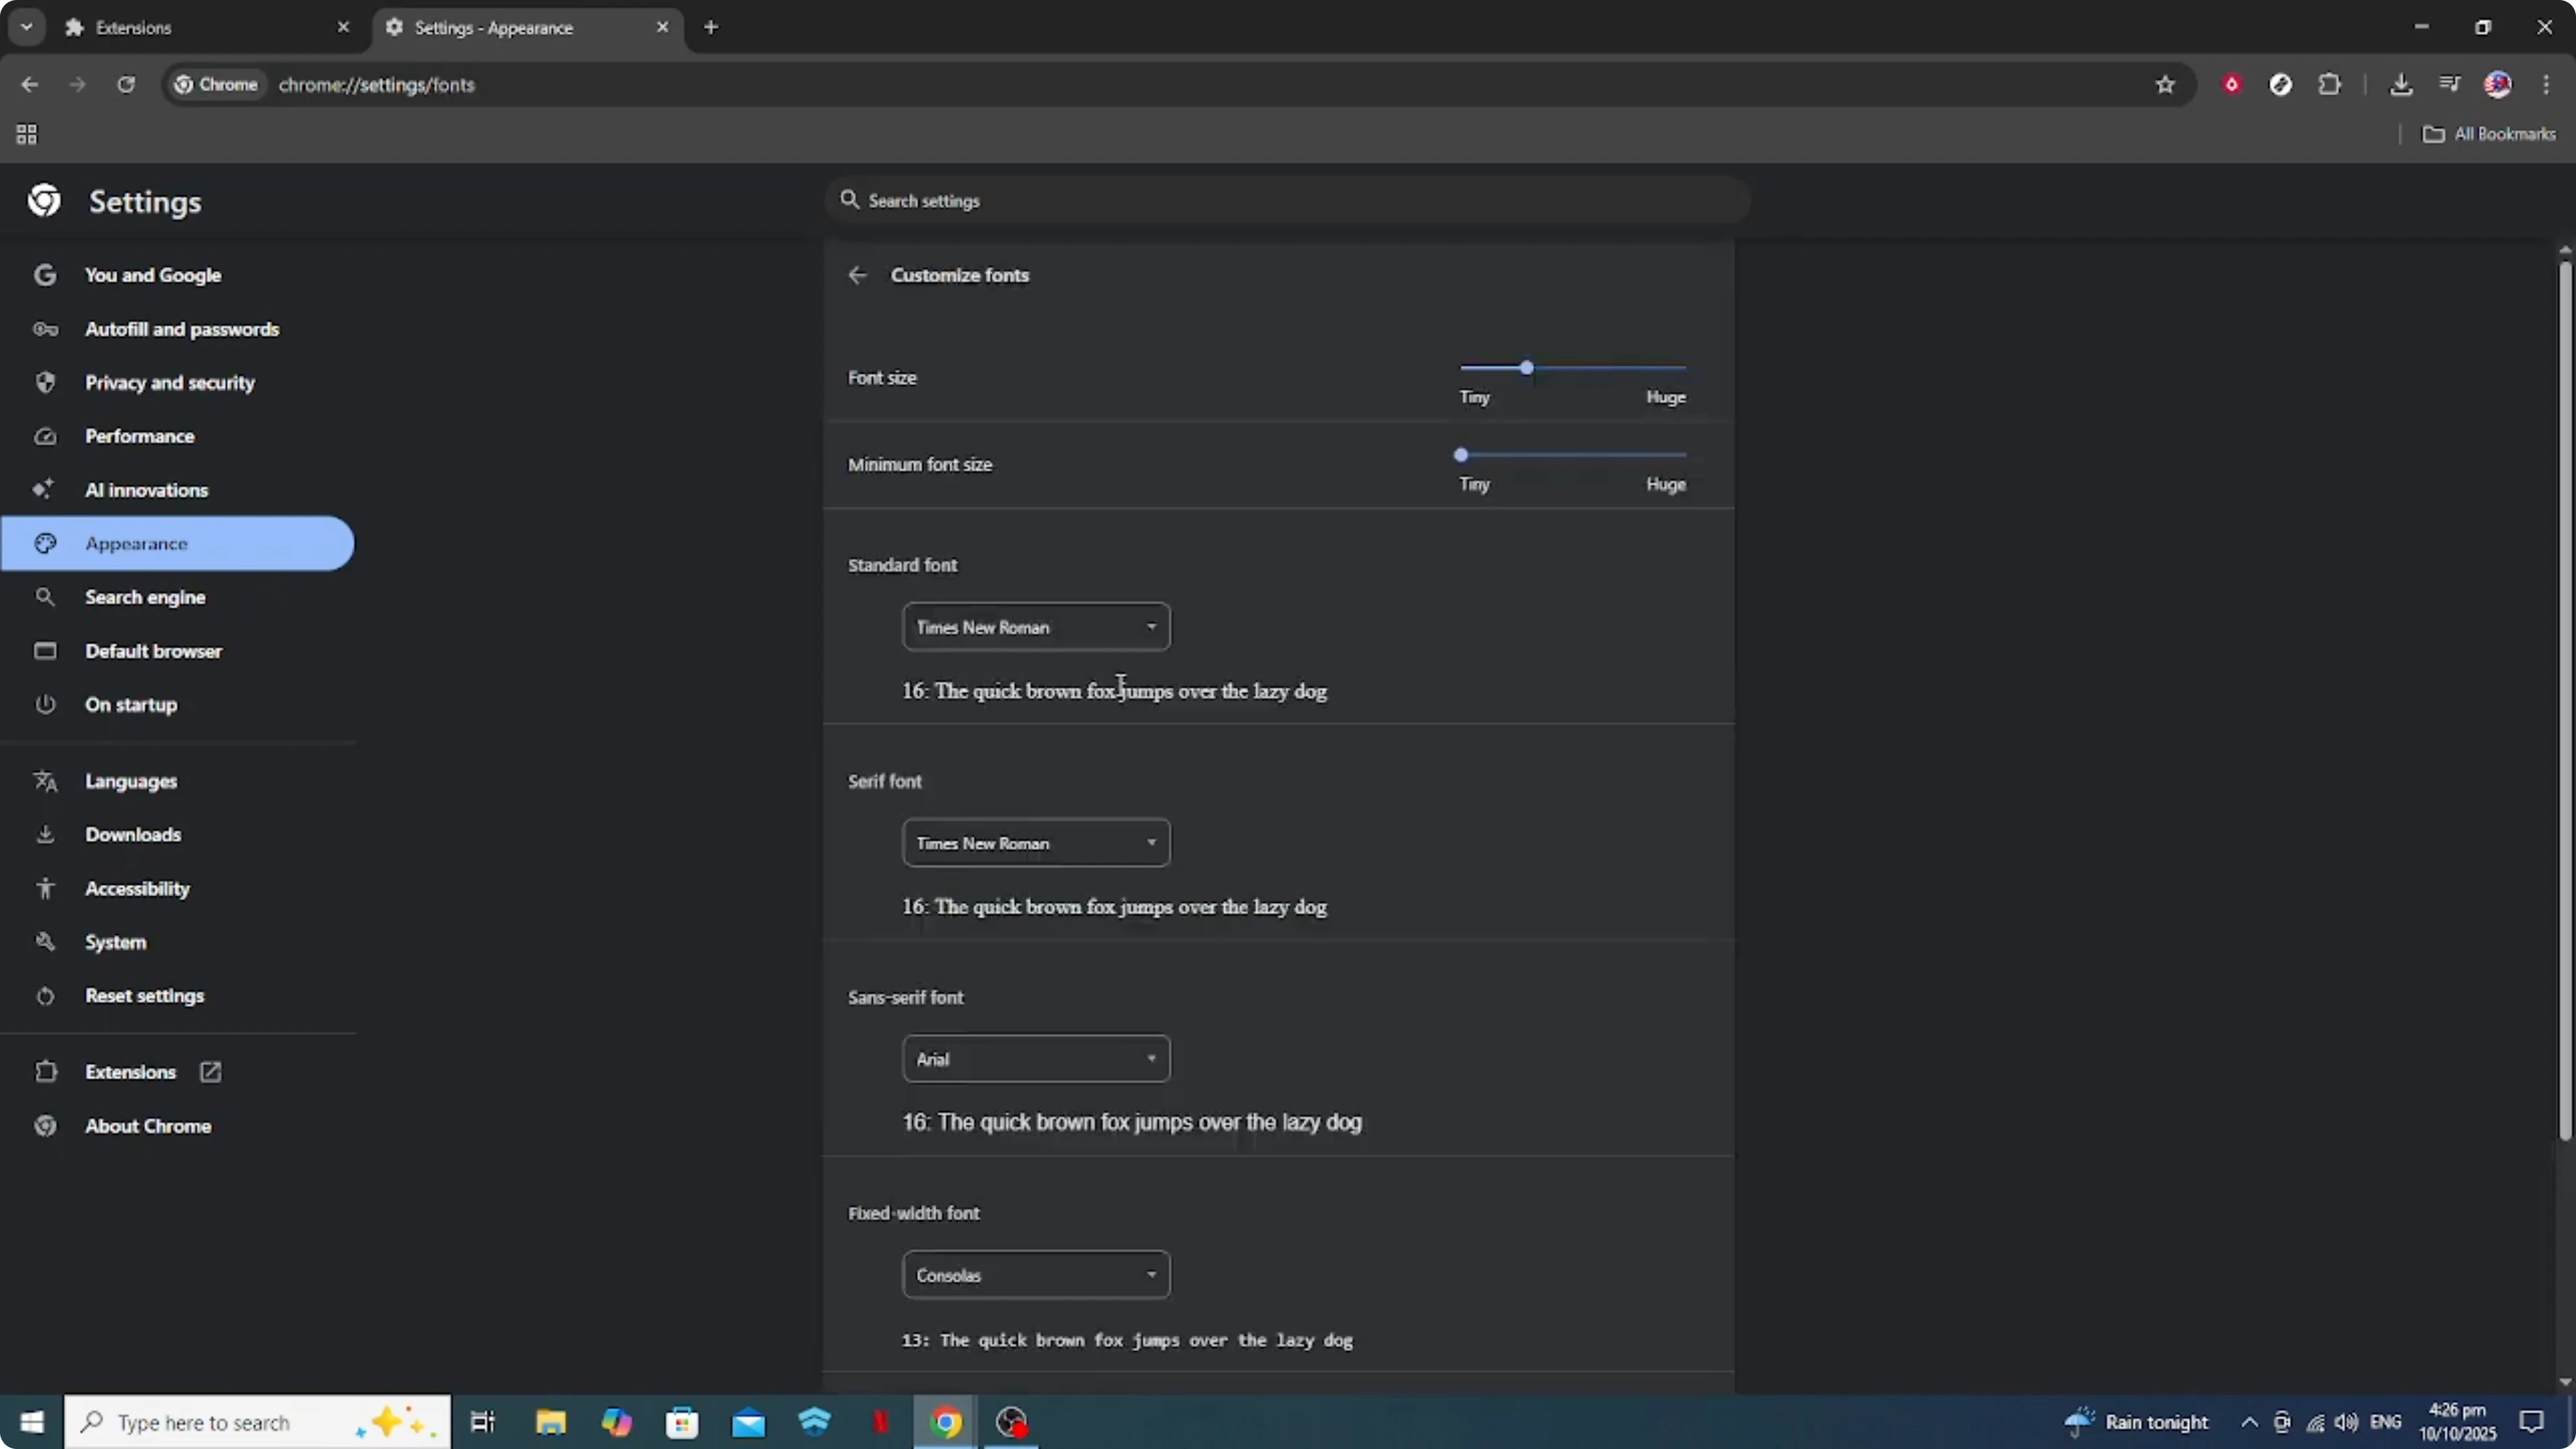Open Privacy and security settings

[x=169, y=382]
